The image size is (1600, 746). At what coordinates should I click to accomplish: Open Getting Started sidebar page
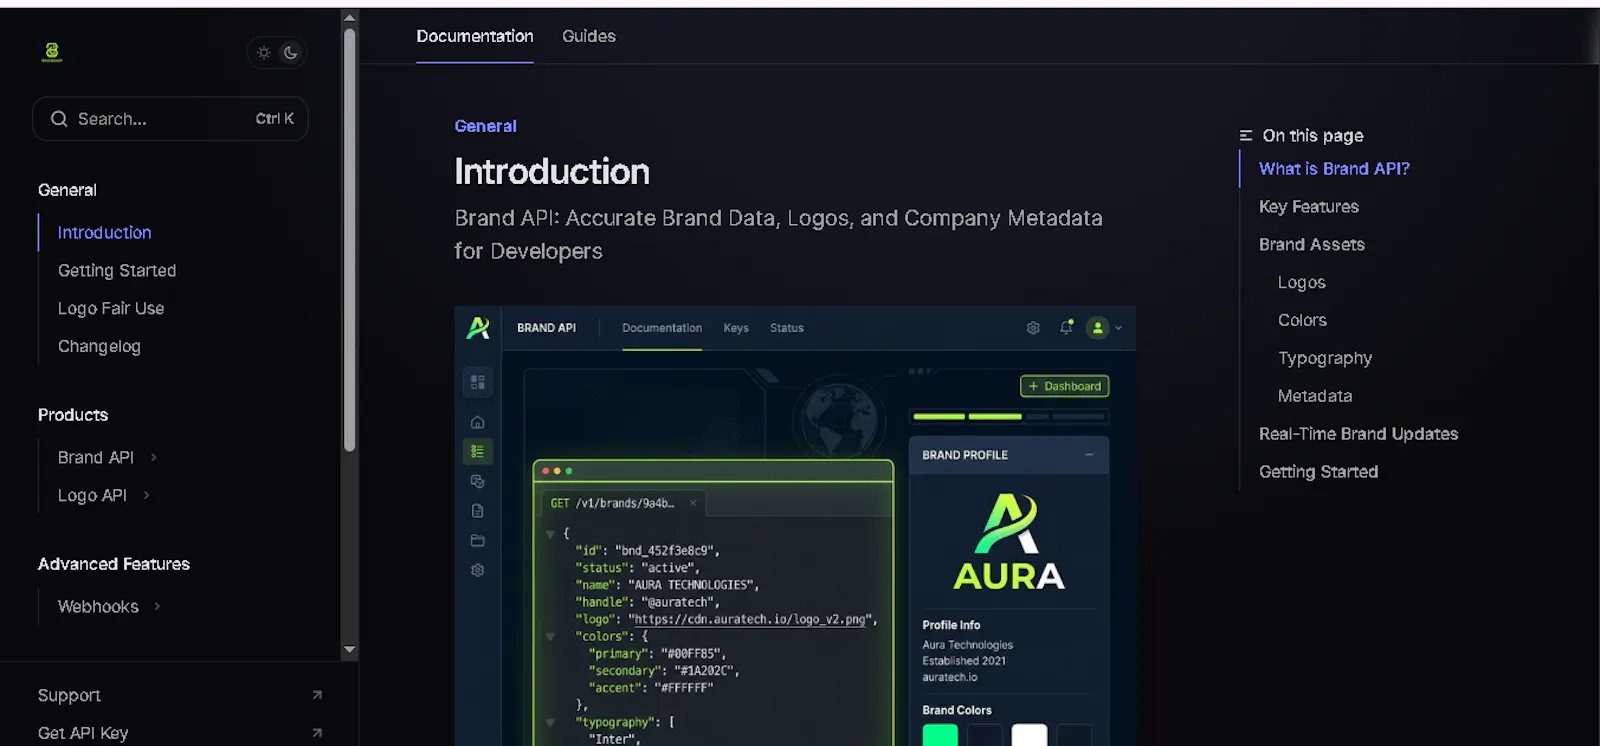point(117,270)
